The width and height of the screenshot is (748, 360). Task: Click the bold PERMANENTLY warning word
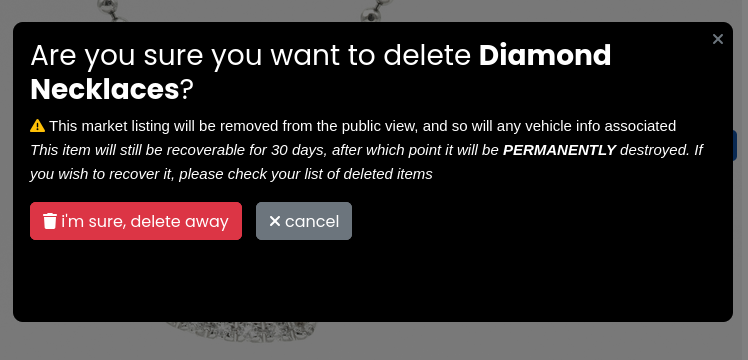tap(560, 150)
